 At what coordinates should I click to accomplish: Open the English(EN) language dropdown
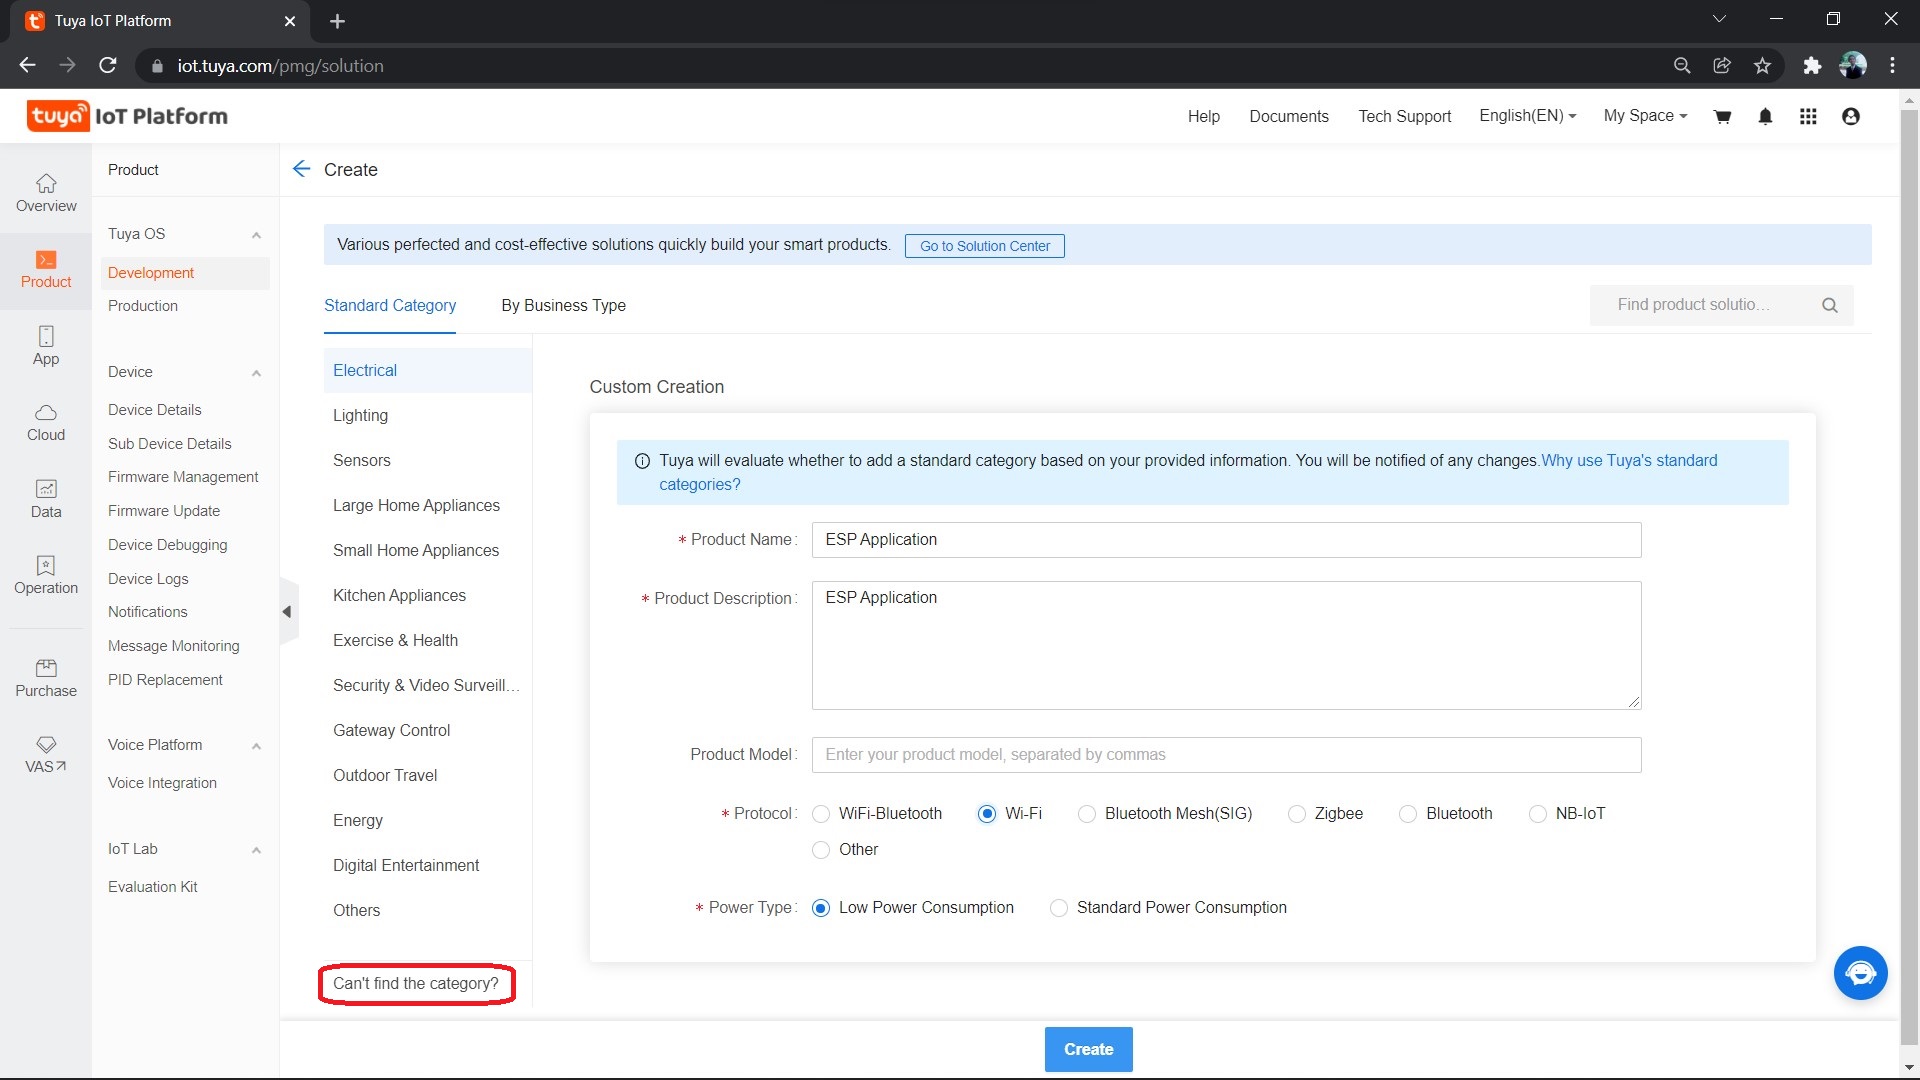tap(1527, 116)
